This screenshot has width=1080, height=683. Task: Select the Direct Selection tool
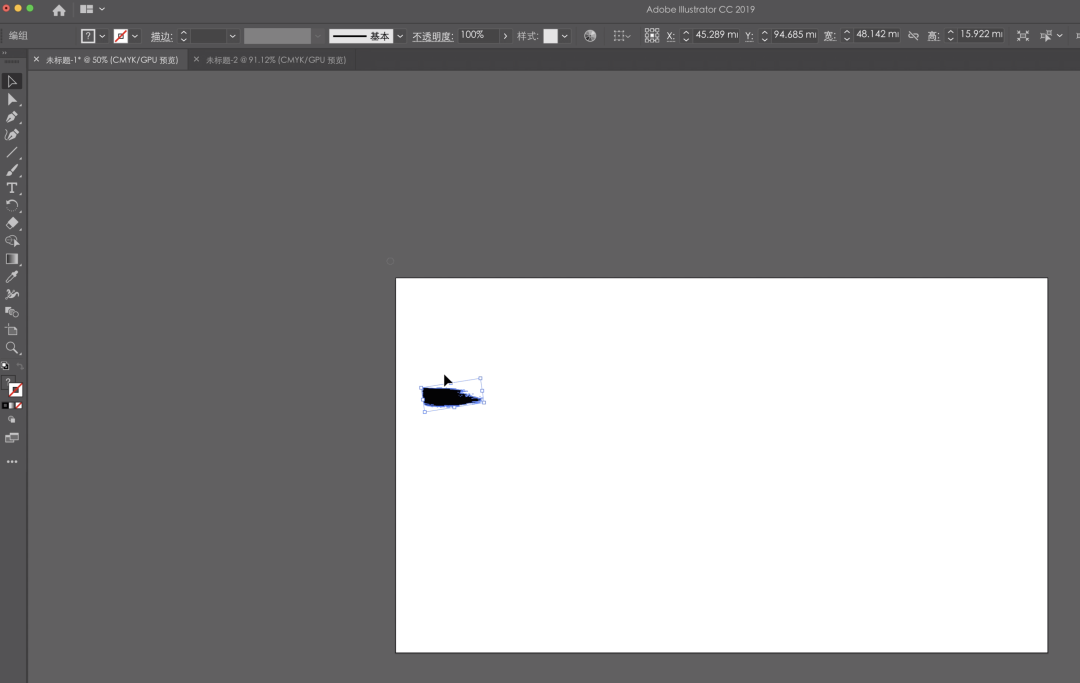[12, 99]
